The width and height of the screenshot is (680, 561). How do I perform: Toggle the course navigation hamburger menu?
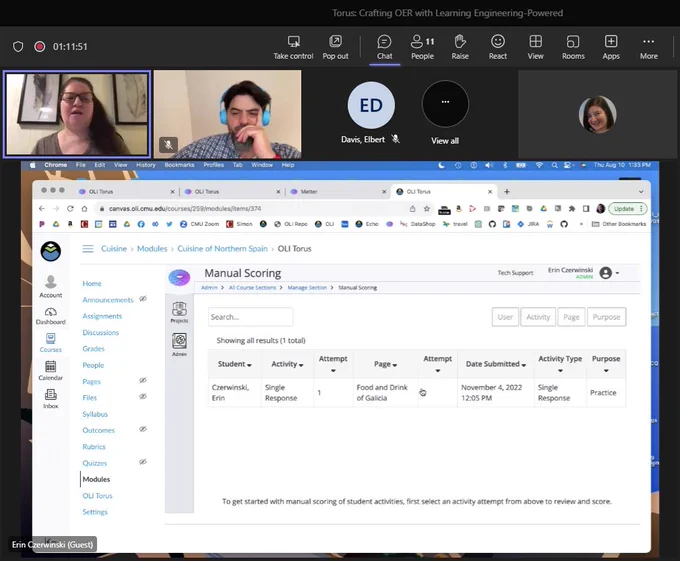tap(88, 248)
